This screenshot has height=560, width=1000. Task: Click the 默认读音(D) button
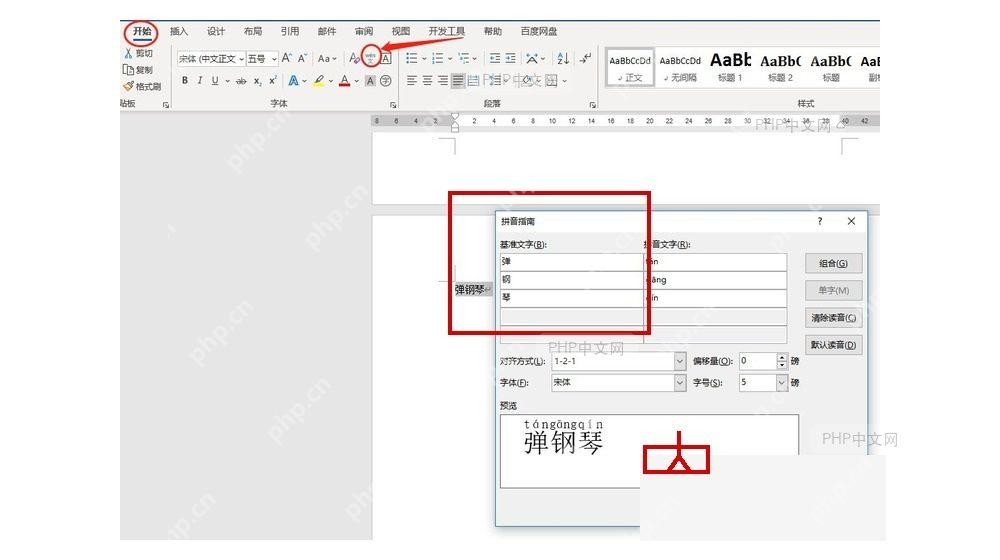(x=834, y=345)
